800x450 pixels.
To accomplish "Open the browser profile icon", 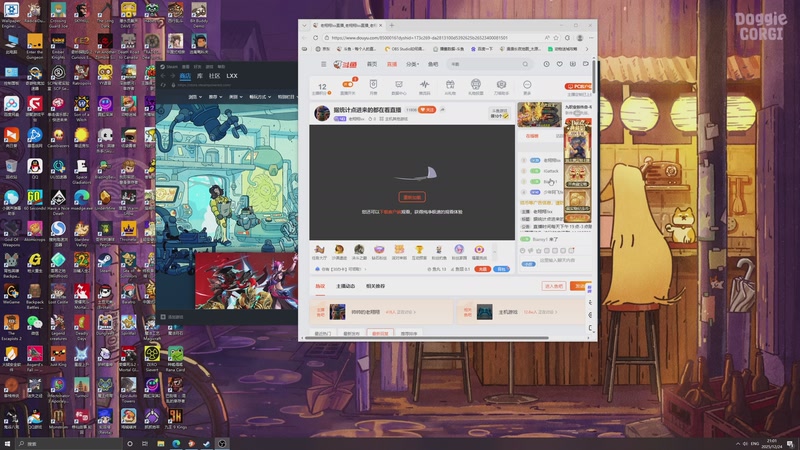I will click(580, 38).
